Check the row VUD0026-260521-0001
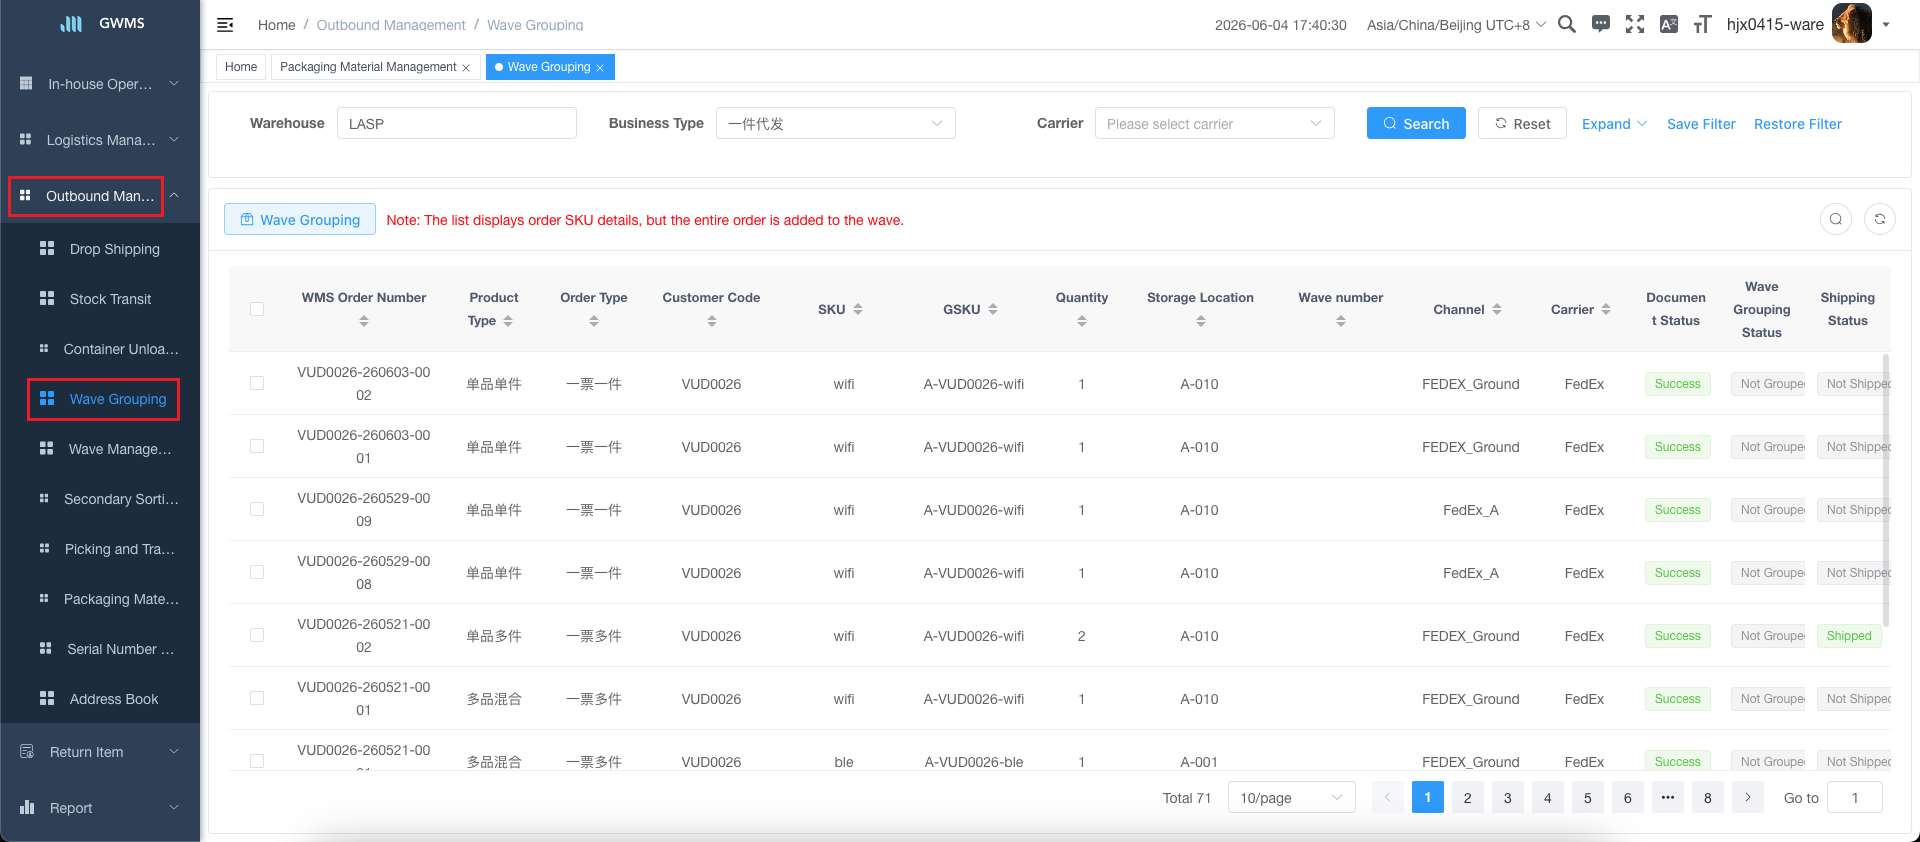The image size is (1920, 842). pyautogui.click(x=257, y=698)
